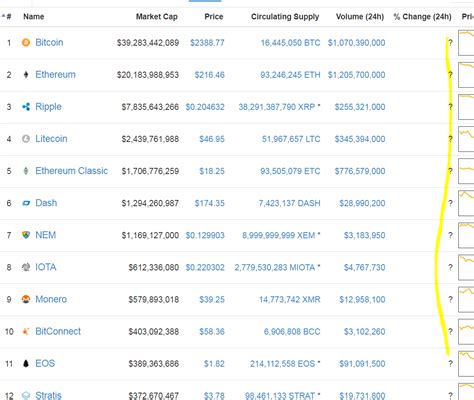Open the NEM coin page
The width and height of the screenshot is (474, 400).
(x=46, y=235)
